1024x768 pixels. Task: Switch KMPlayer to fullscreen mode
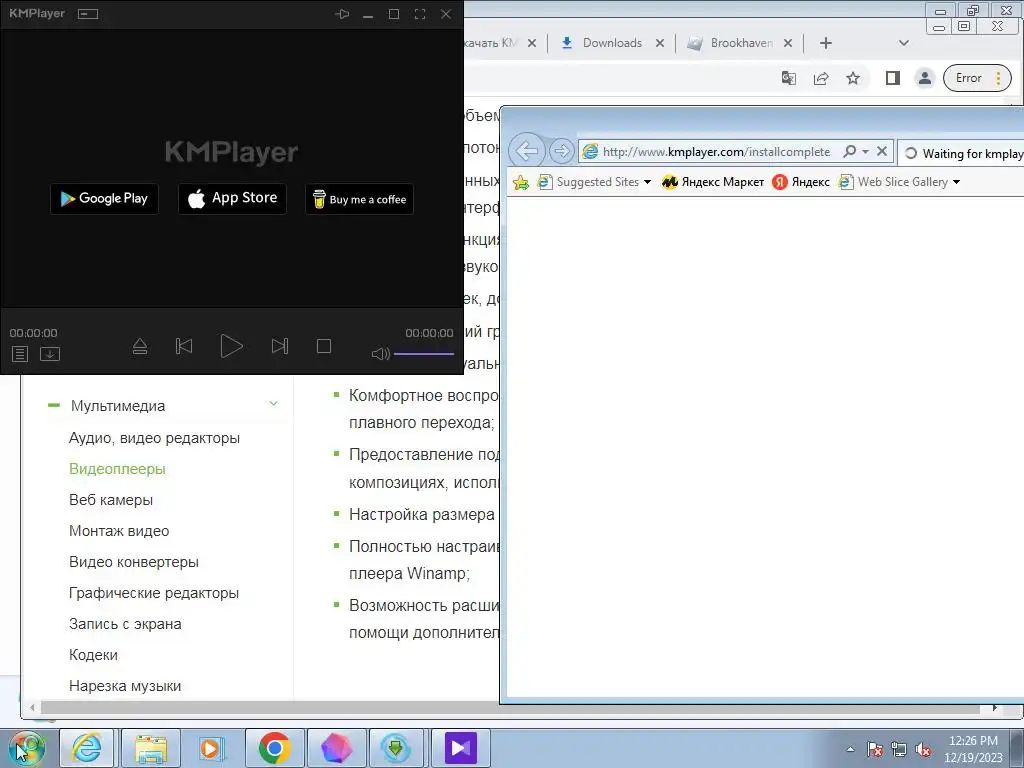(420, 14)
